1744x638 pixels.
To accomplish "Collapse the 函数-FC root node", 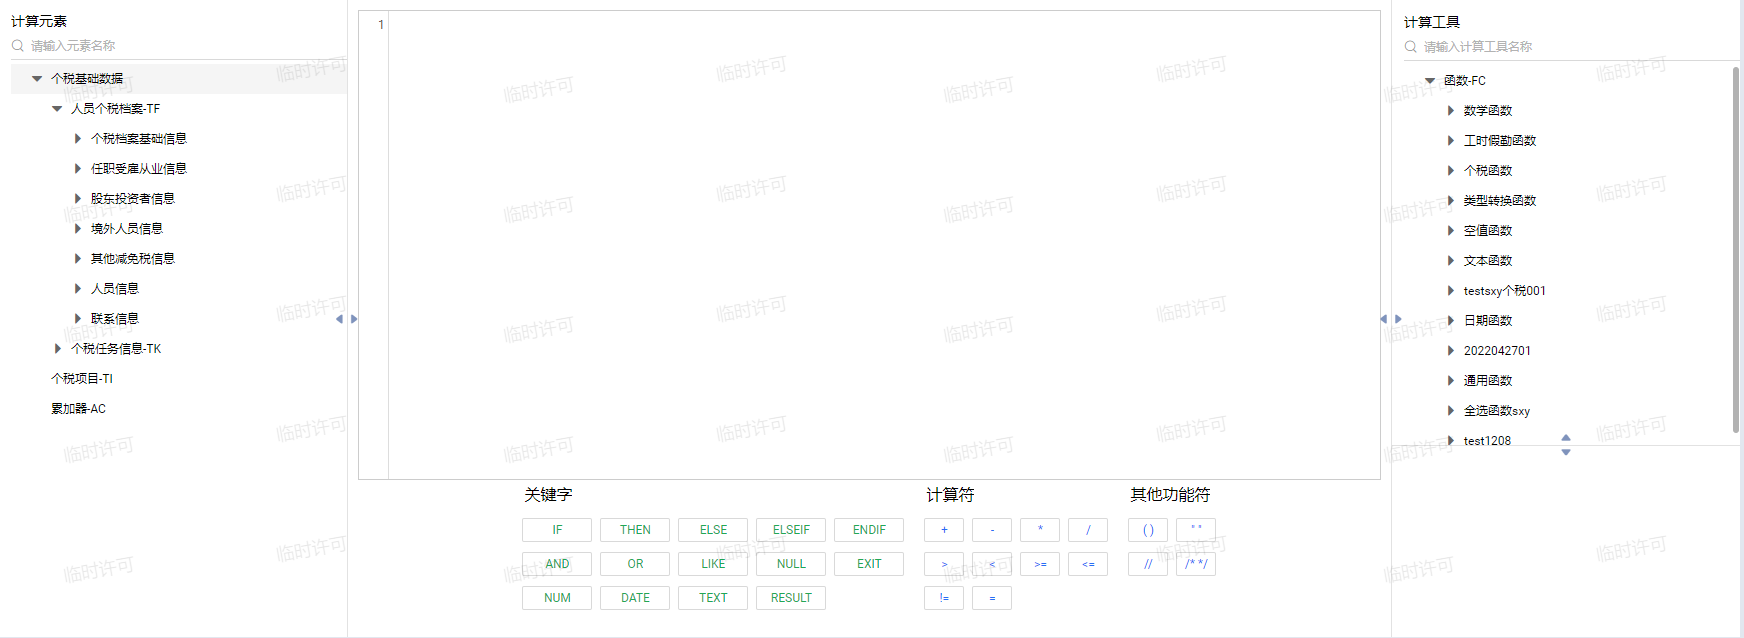I will coord(1430,81).
